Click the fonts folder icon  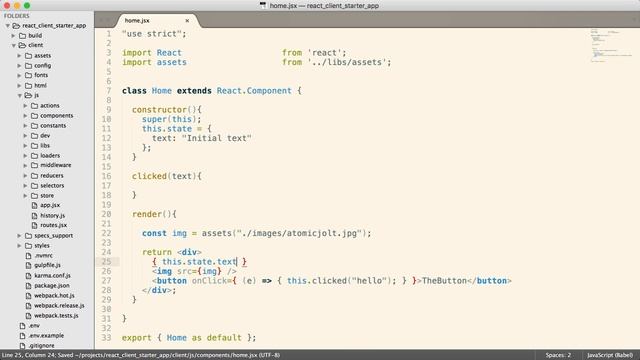(28, 76)
